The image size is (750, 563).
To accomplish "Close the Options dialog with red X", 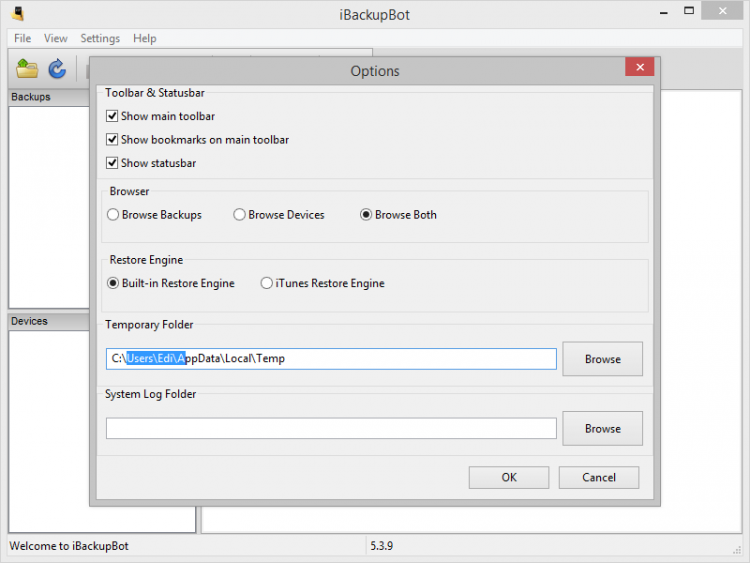I will click(x=640, y=67).
